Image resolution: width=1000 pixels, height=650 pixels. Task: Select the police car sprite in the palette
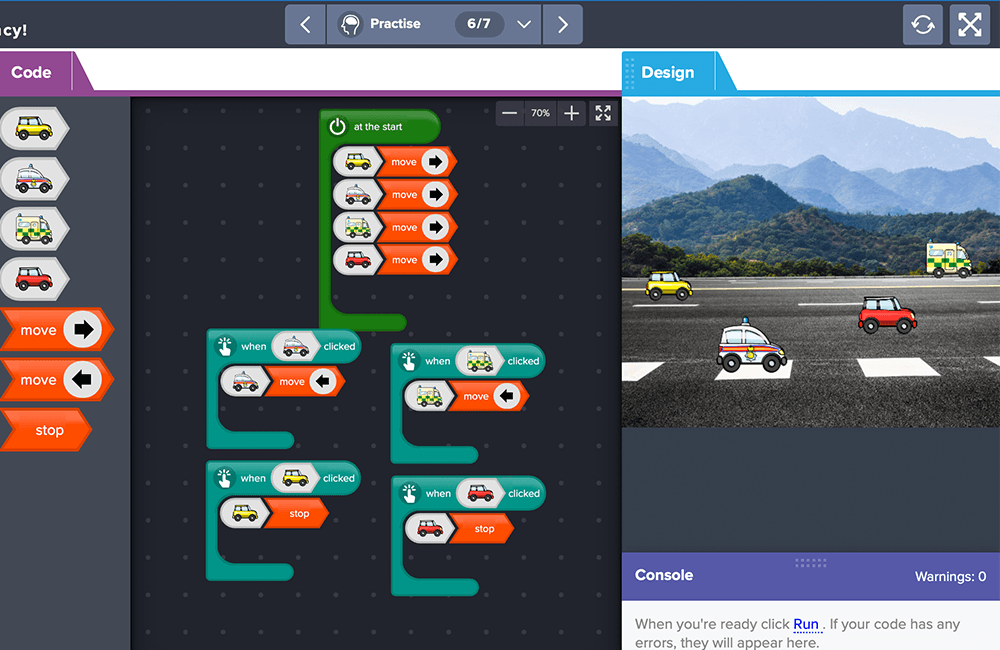pos(35,179)
